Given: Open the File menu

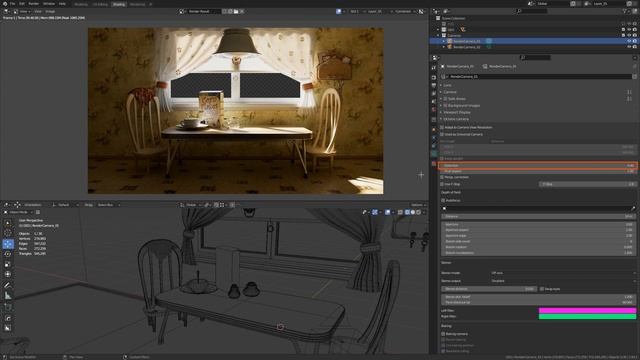Looking at the screenshot, I should (13, 4).
